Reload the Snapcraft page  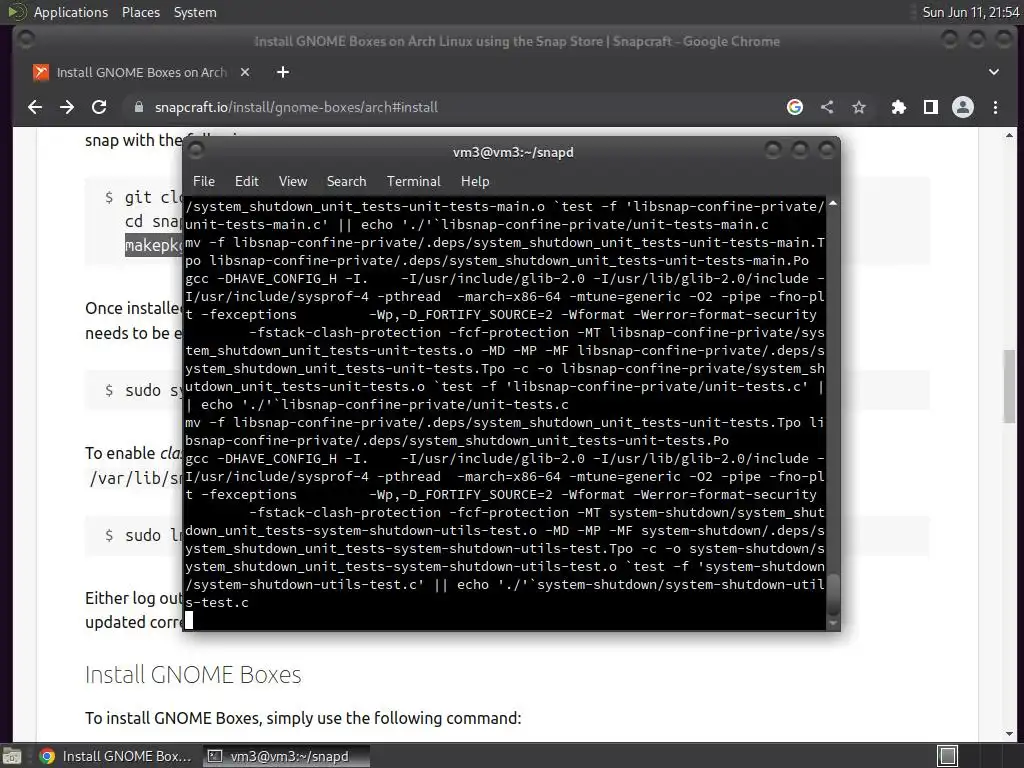click(x=99, y=107)
